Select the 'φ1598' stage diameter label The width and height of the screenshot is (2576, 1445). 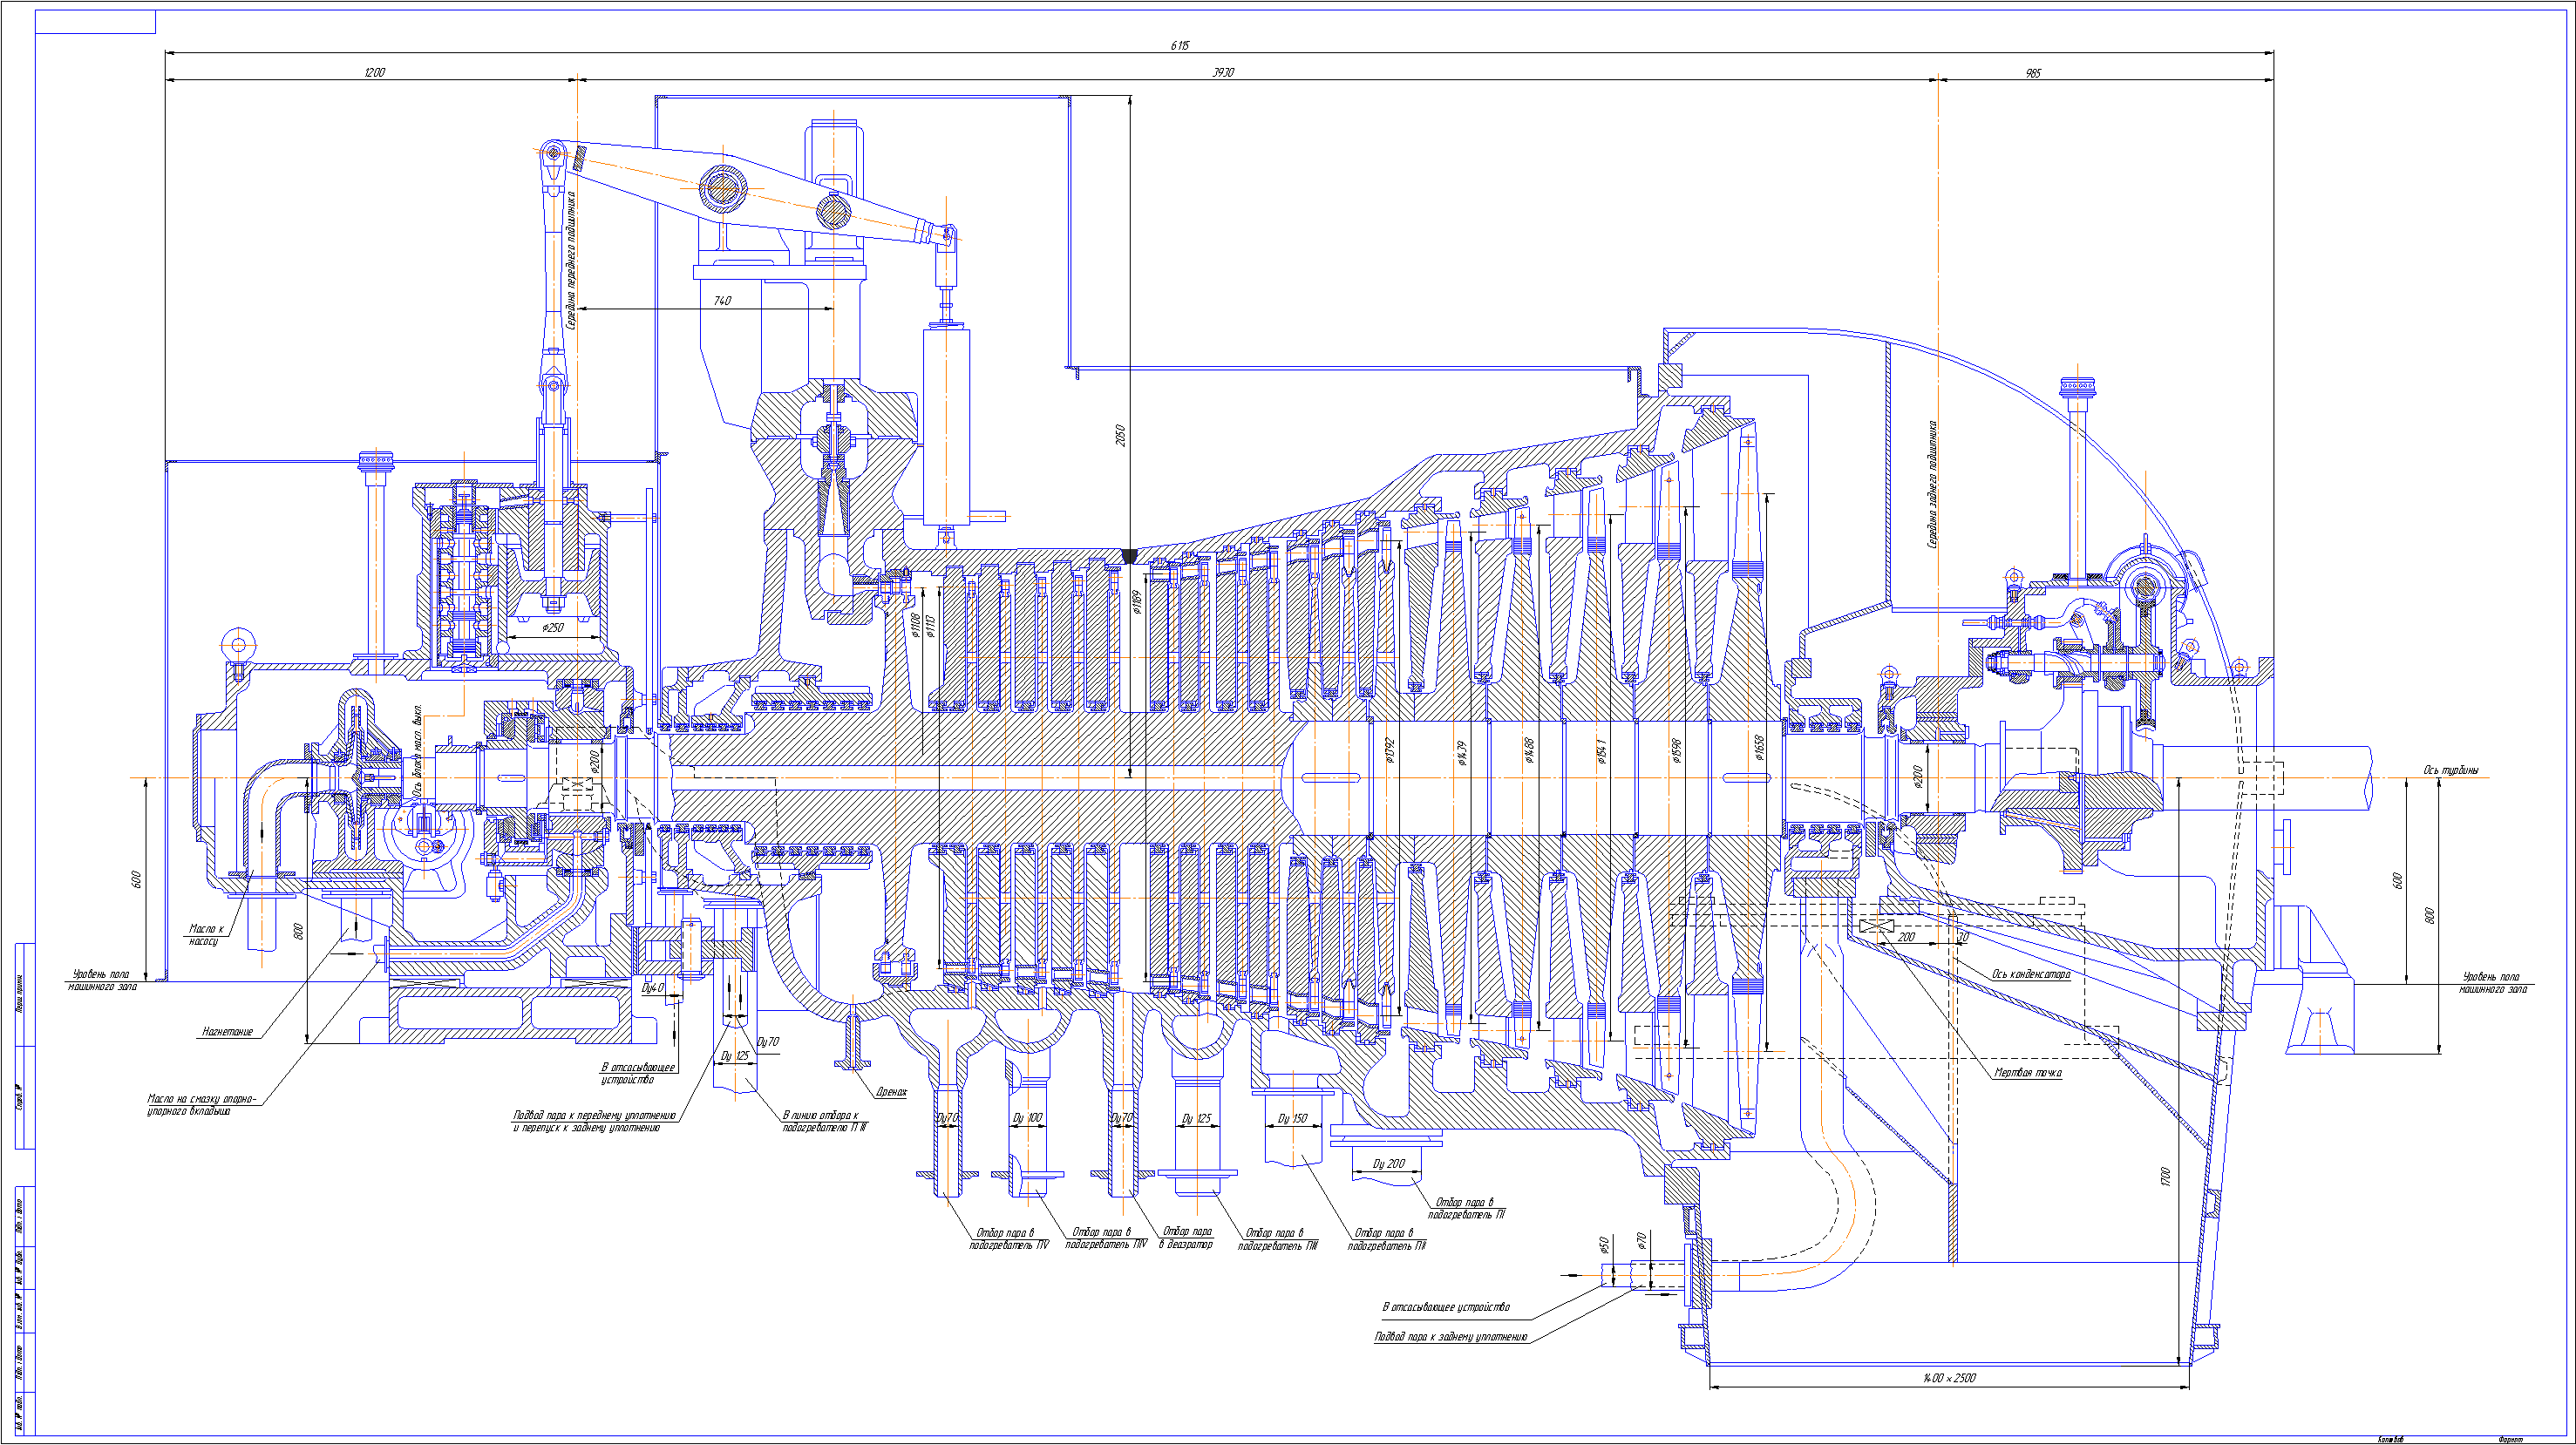click(x=1676, y=751)
